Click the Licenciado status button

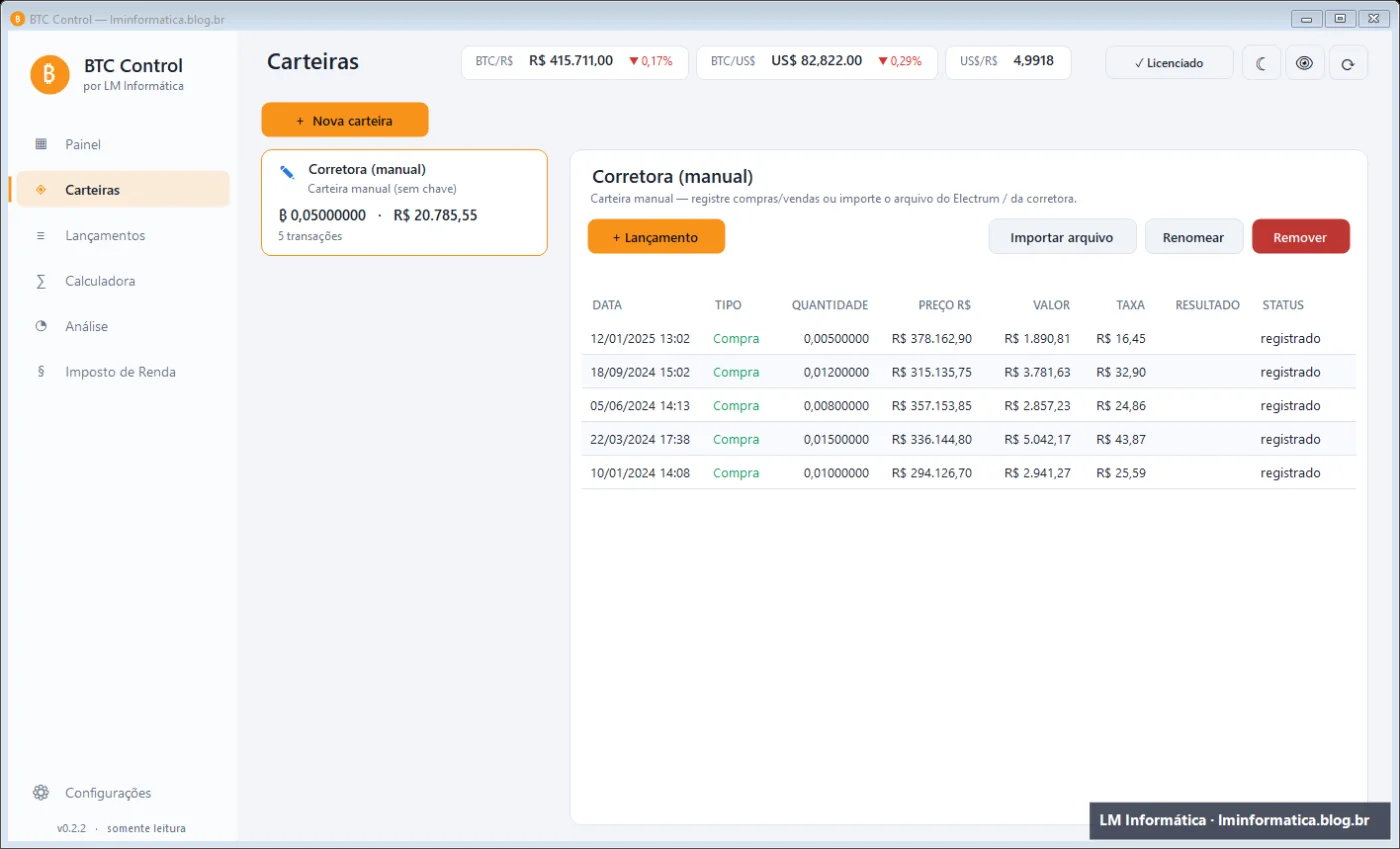point(1169,63)
